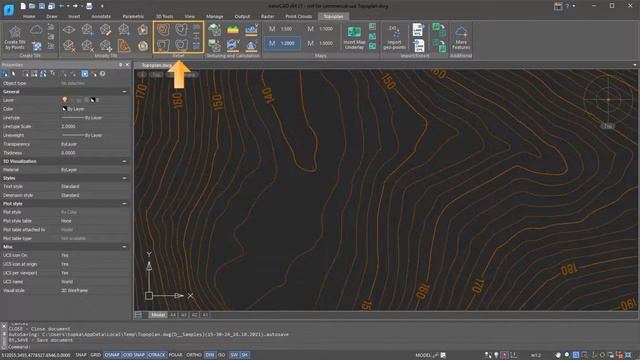Collapse the 3D Visualization properties section

(x=124, y=161)
